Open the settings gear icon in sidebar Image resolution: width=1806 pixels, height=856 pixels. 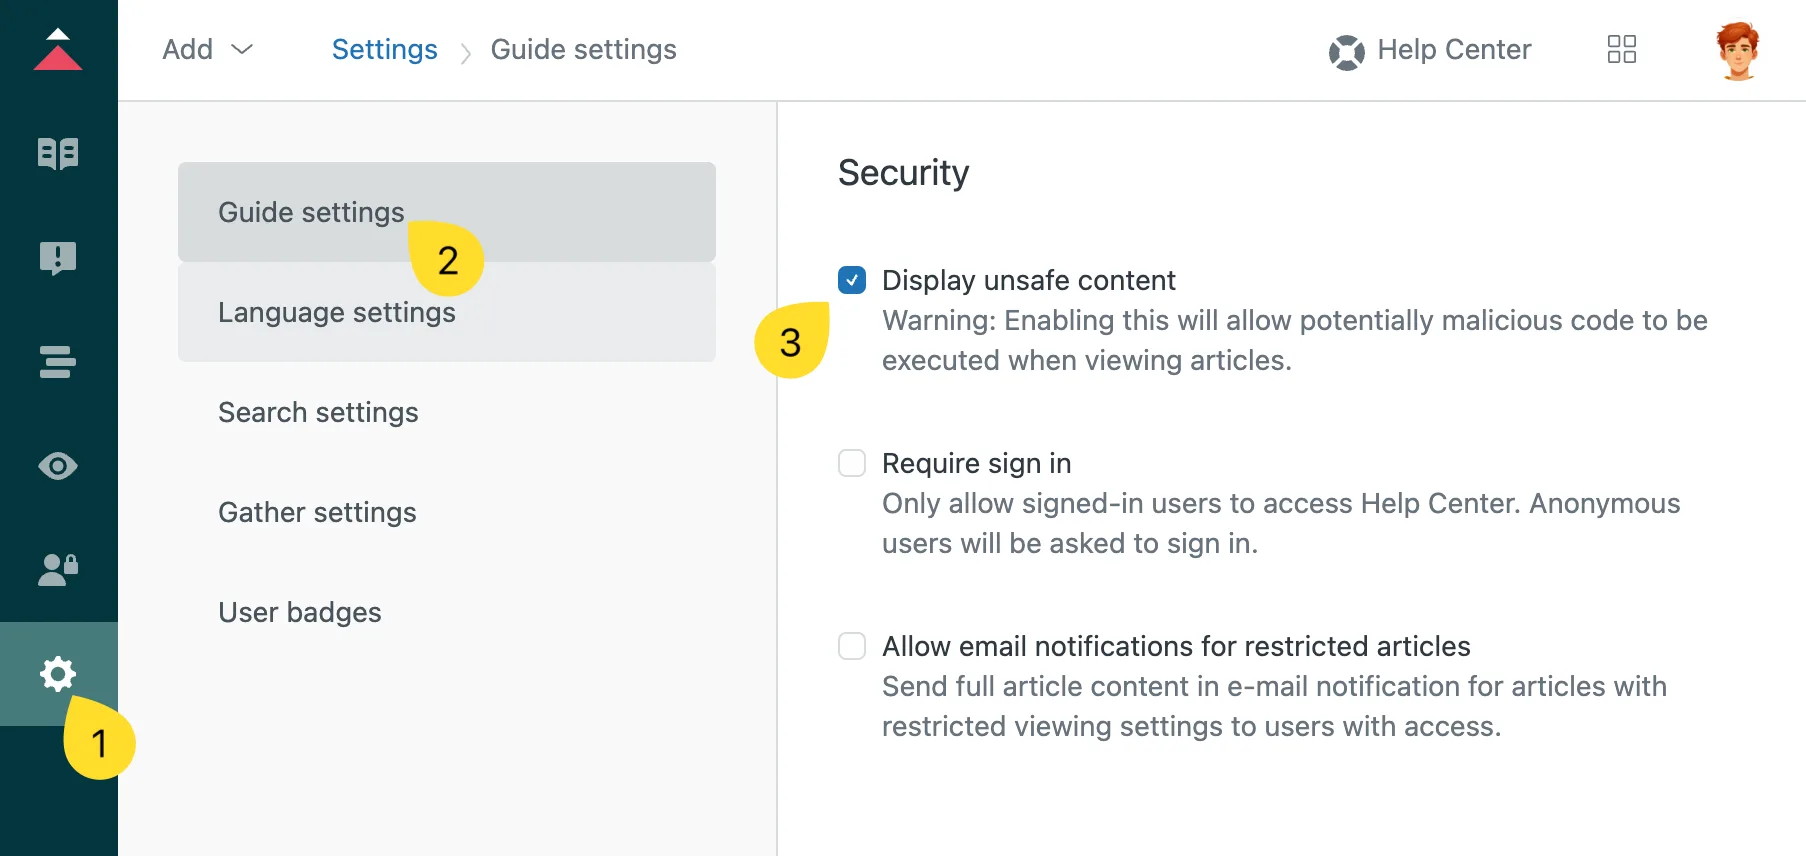pos(58,674)
